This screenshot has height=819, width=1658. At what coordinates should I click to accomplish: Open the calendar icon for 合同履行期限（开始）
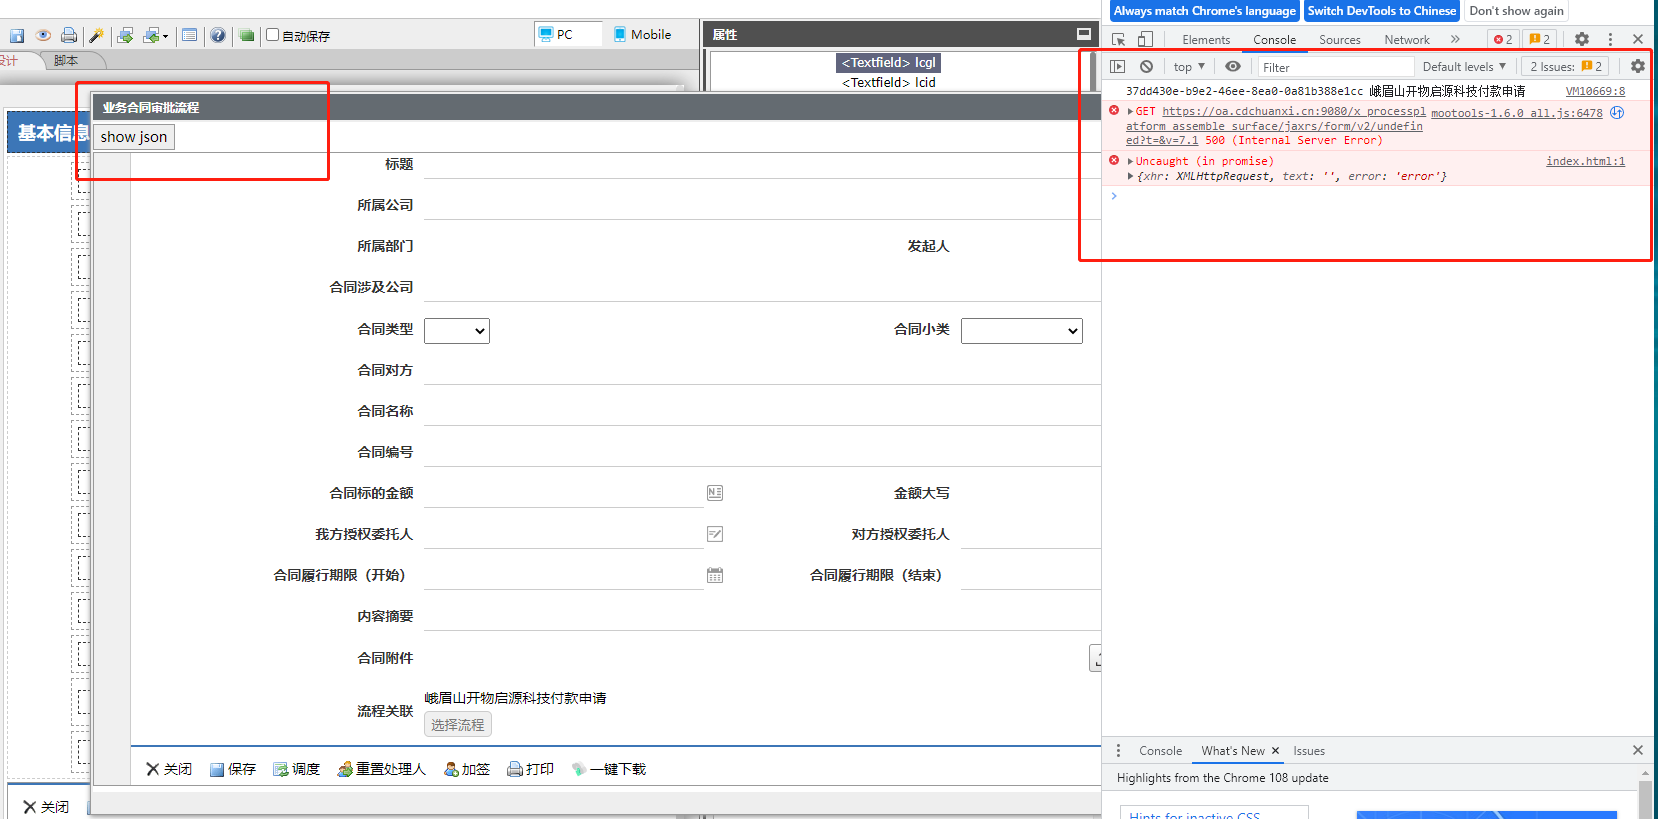pyautogui.click(x=715, y=575)
